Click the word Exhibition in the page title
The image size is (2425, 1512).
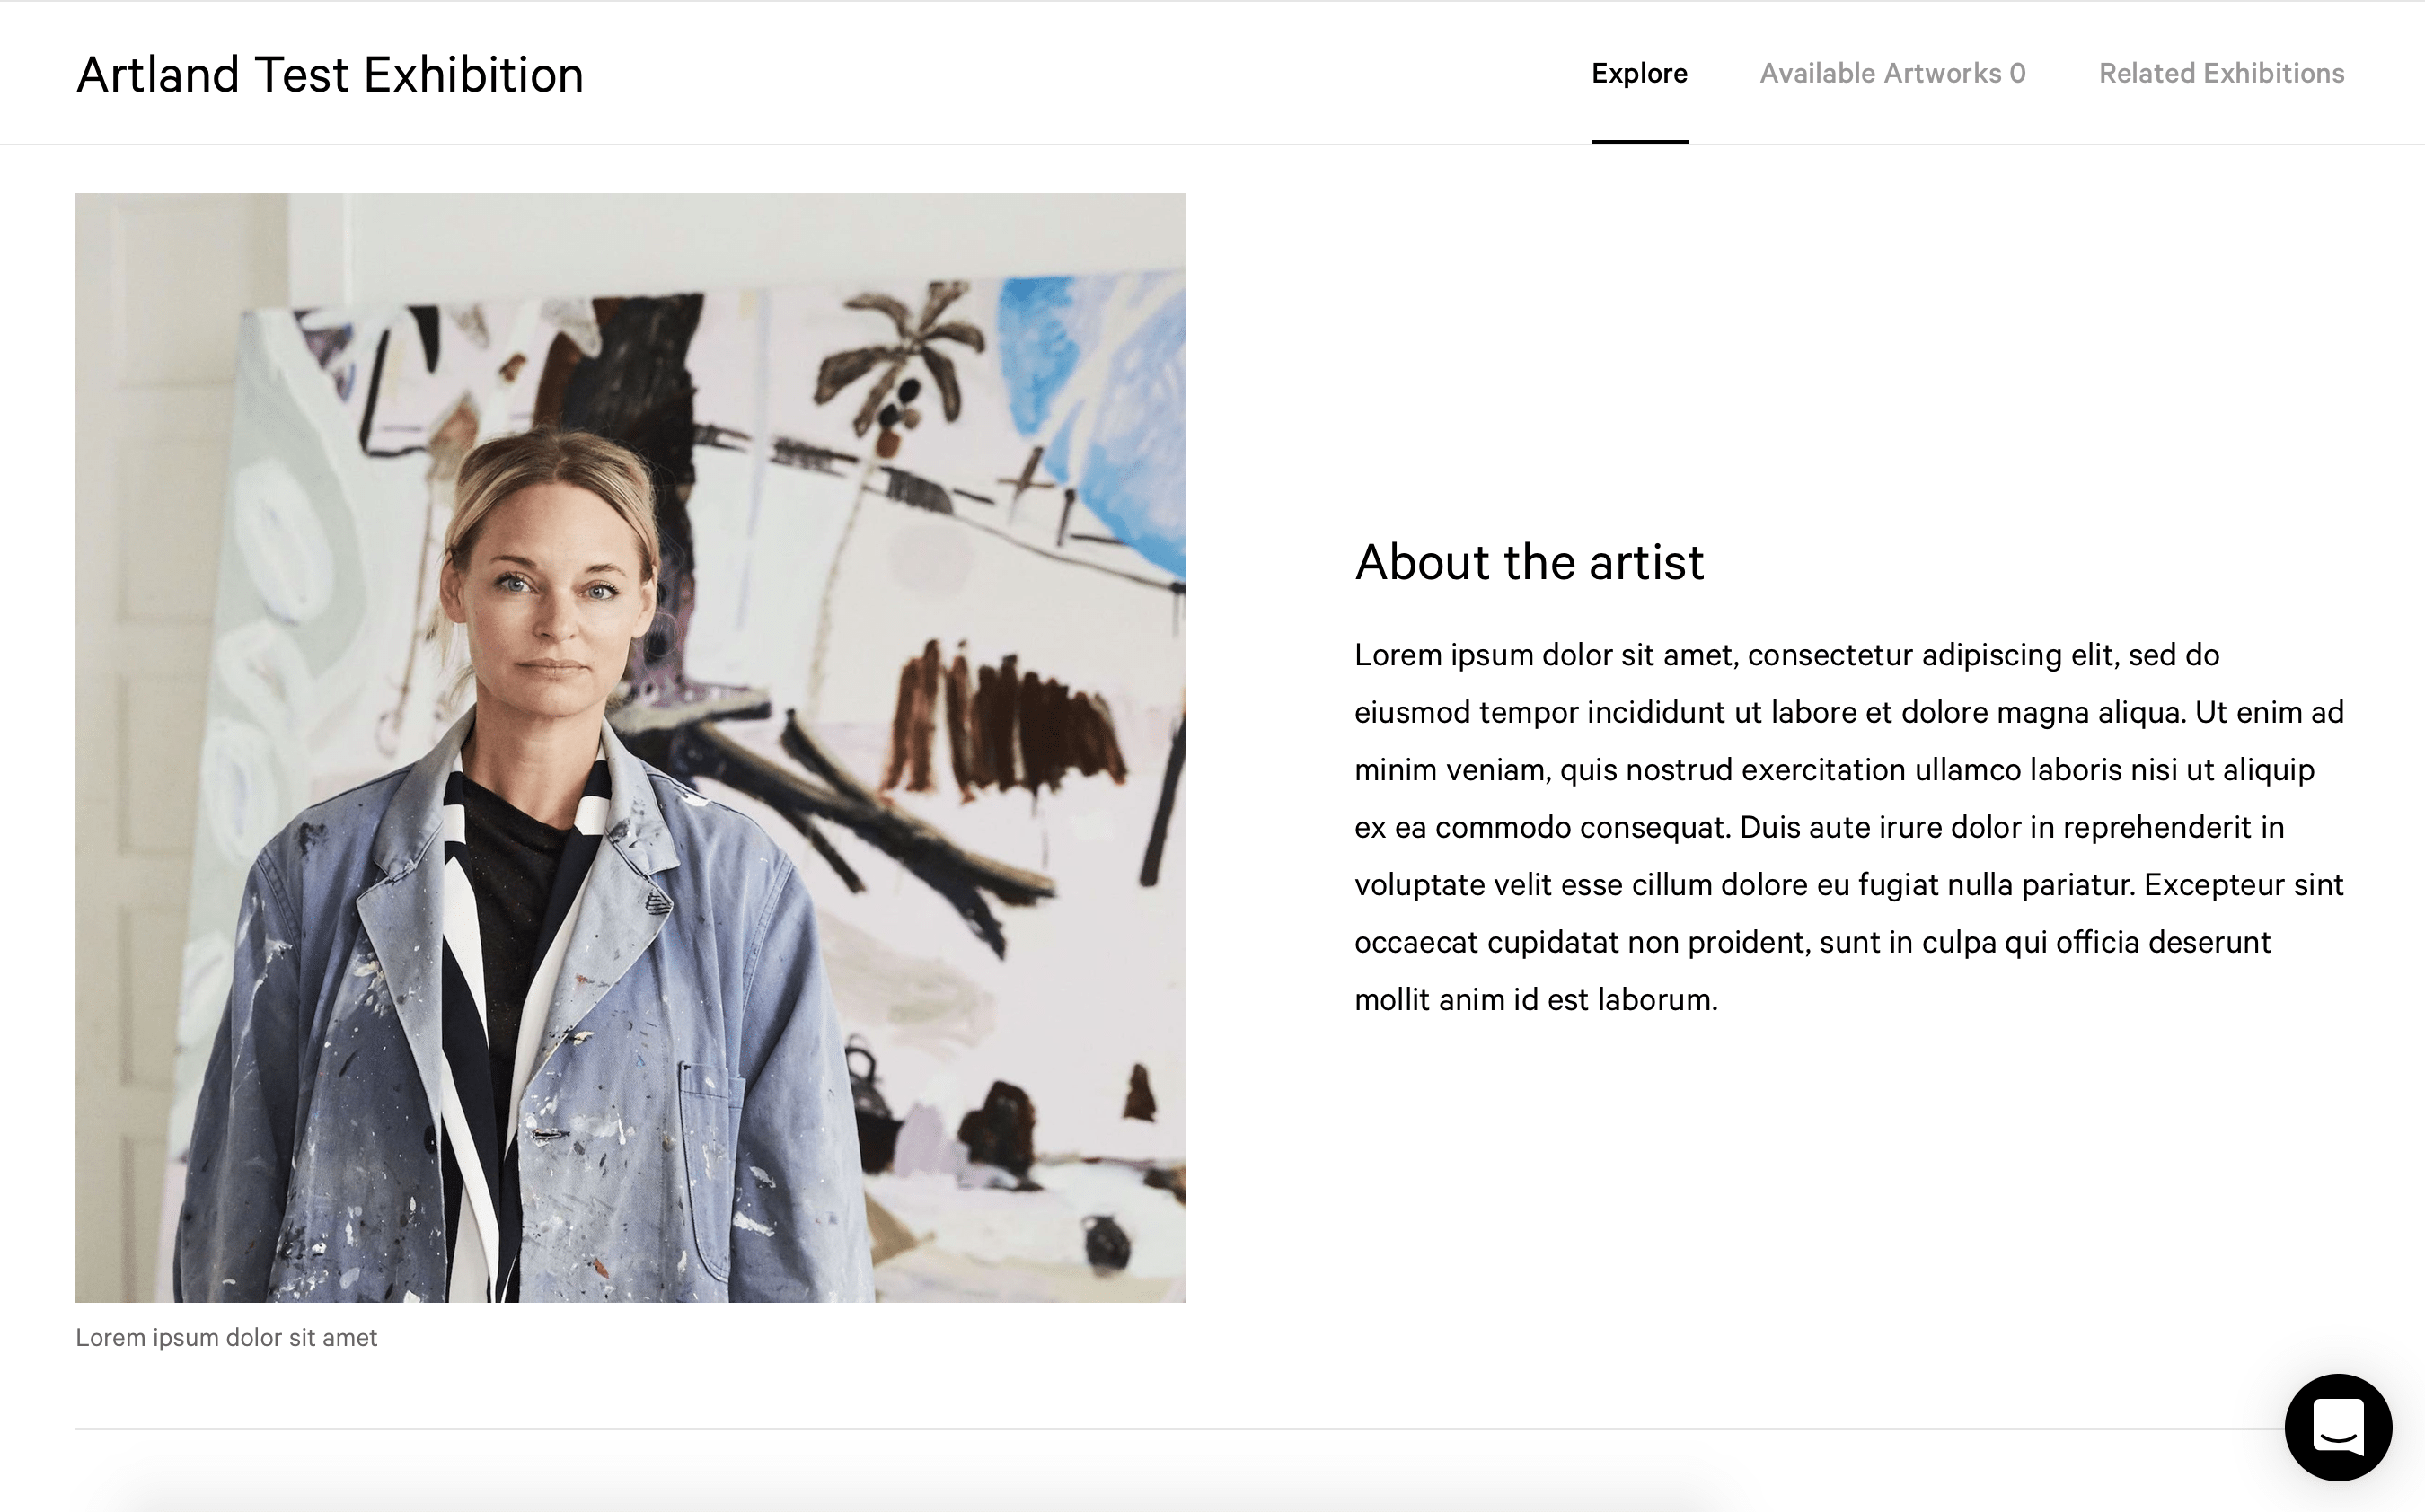click(474, 75)
